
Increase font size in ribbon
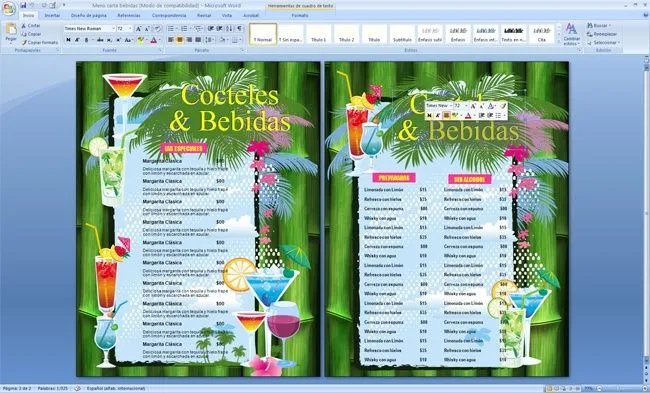tap(138, 29)
